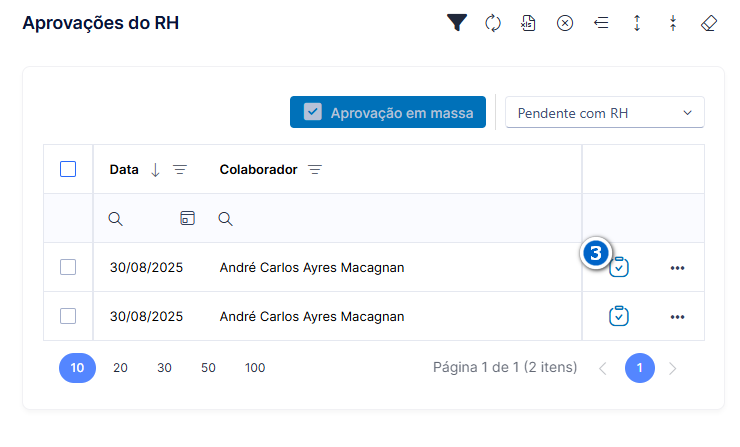Set page size to 20 items
Image resolution: width=740 pixels, height=447 pixels.
tap(120, 368)
